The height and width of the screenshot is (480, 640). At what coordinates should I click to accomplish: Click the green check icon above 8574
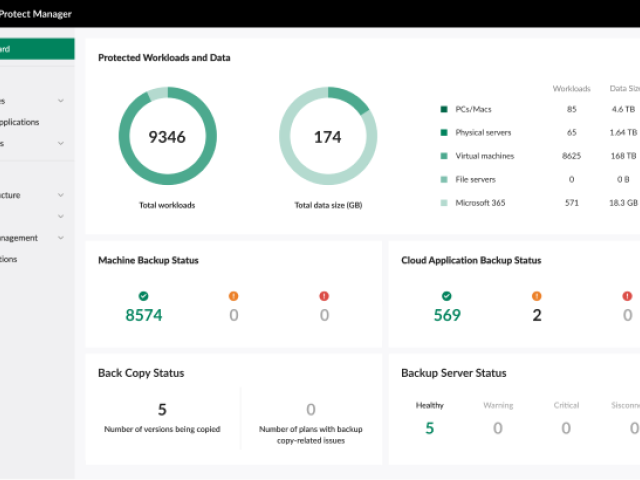tap(143, 296)
